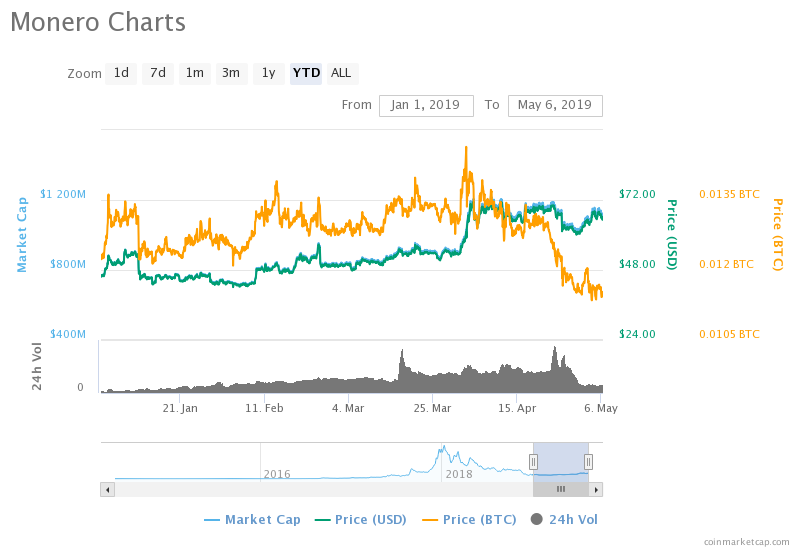Click the Price (BTC) vertical axis title
This screenshot has height=550, width=800.
point(778,235)
